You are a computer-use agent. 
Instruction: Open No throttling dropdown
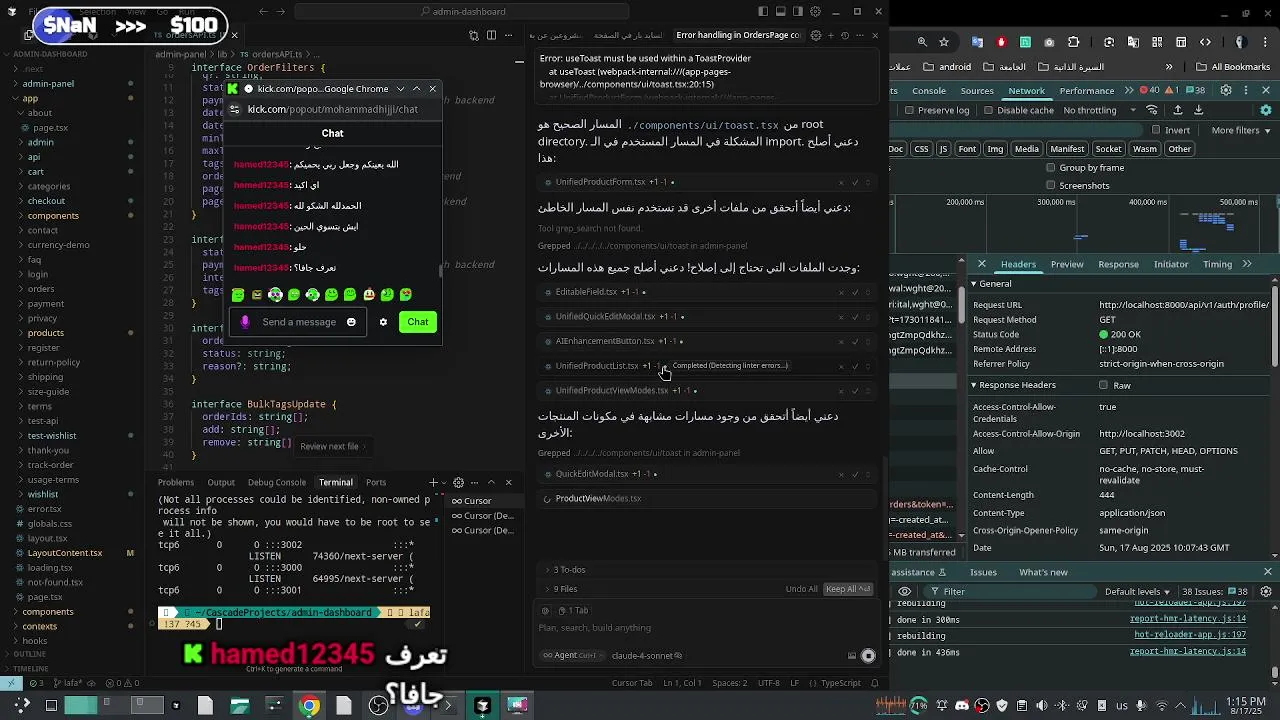pyautogui.click(x=1098, y=110)
